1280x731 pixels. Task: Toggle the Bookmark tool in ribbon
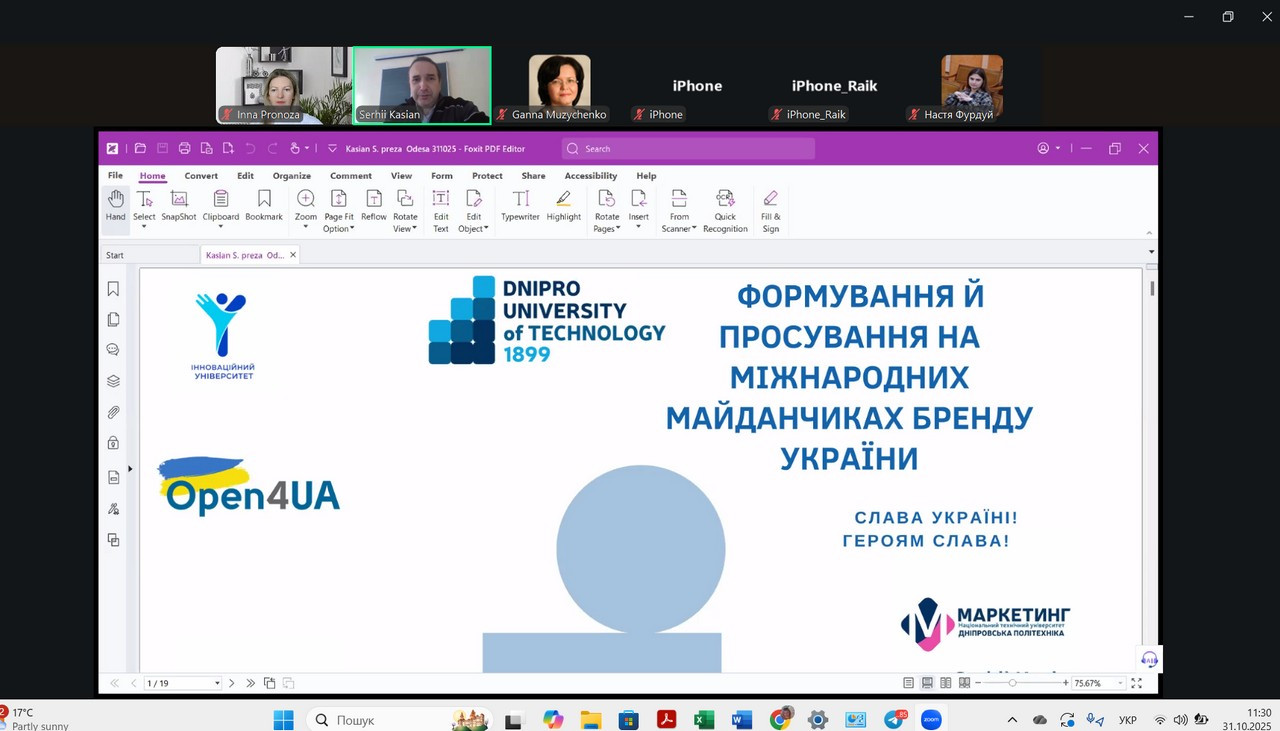point(264,205)
